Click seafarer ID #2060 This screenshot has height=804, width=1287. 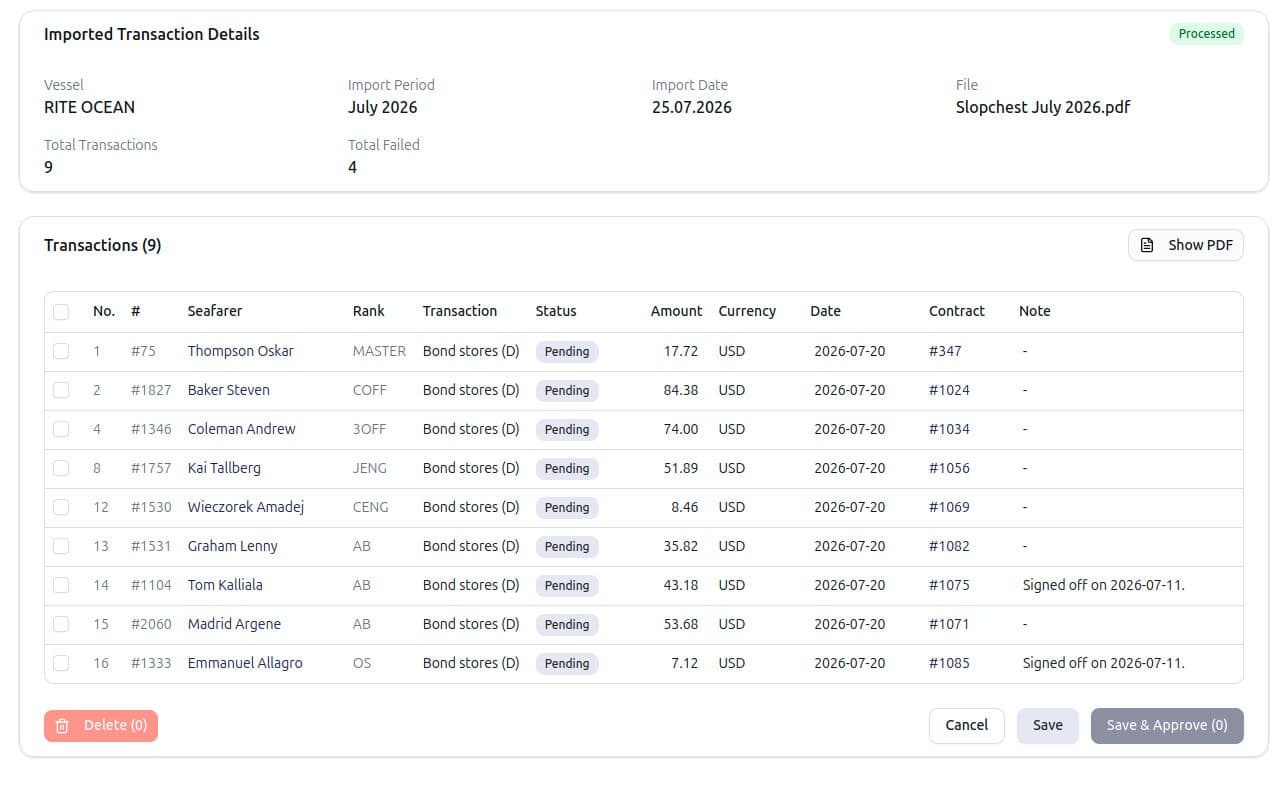click(x=151, y=624)
